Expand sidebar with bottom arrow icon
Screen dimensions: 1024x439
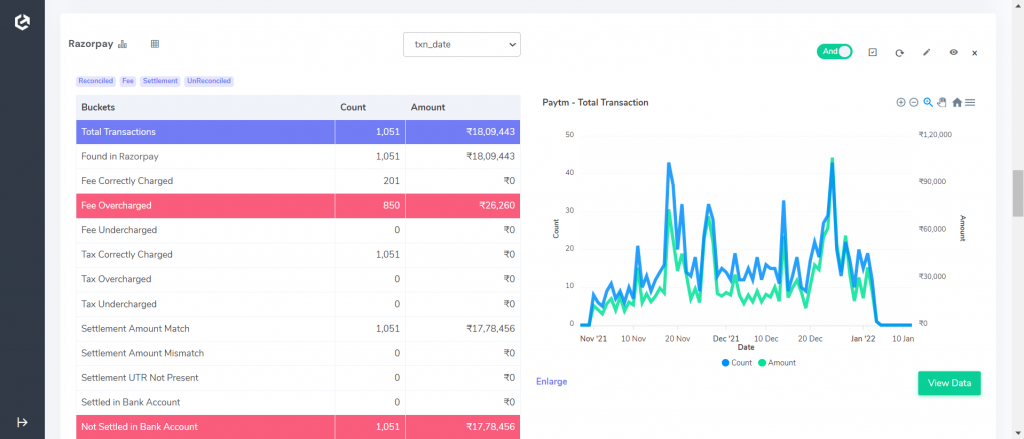tap(22, 423)
